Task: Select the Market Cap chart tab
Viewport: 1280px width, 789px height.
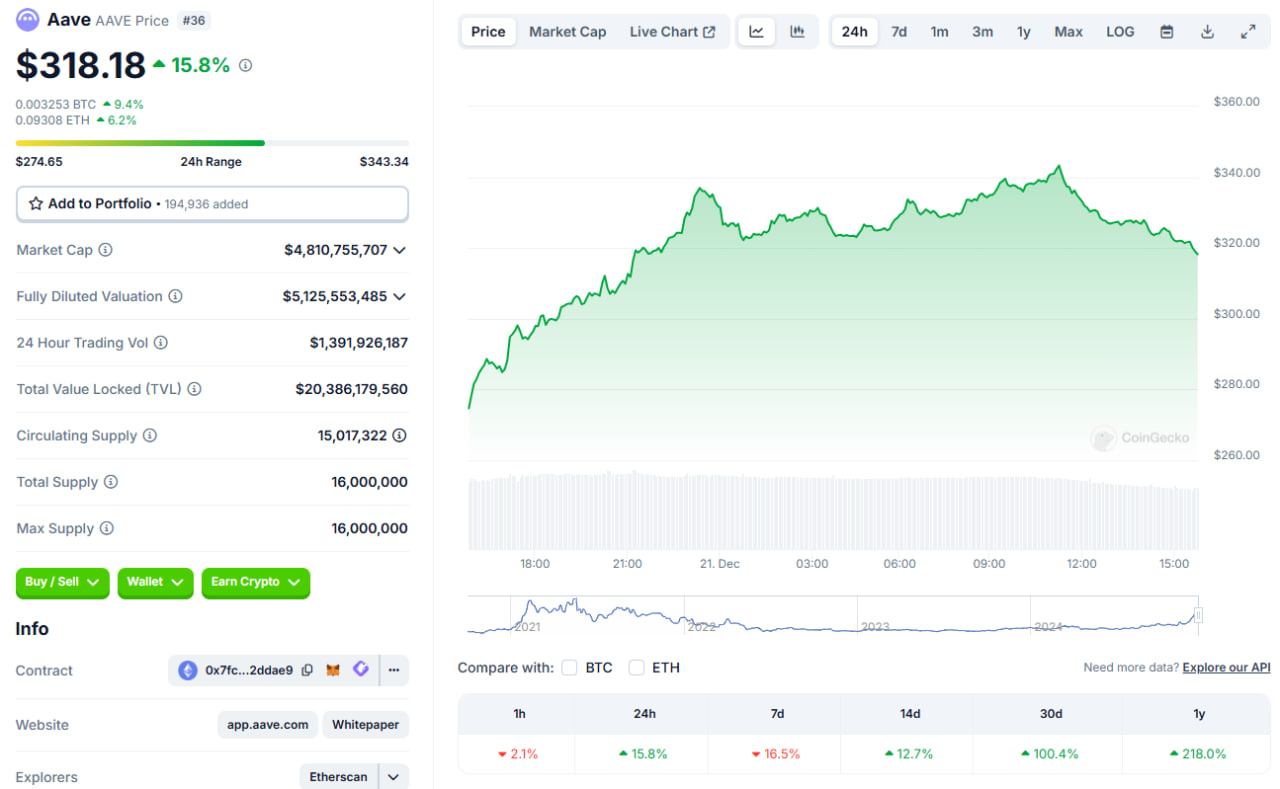Action: tap(567, 32)
